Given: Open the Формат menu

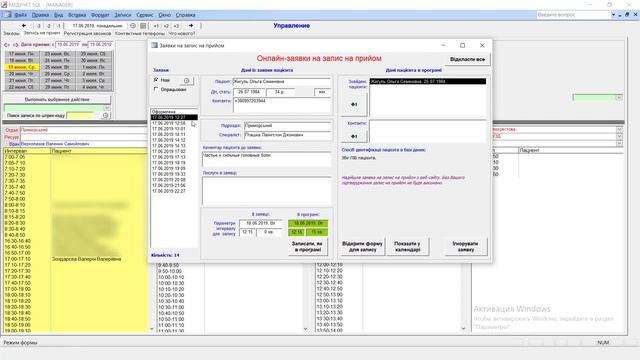Looking at the screenshot, I should pyautogui.click(x=100, y=15).
